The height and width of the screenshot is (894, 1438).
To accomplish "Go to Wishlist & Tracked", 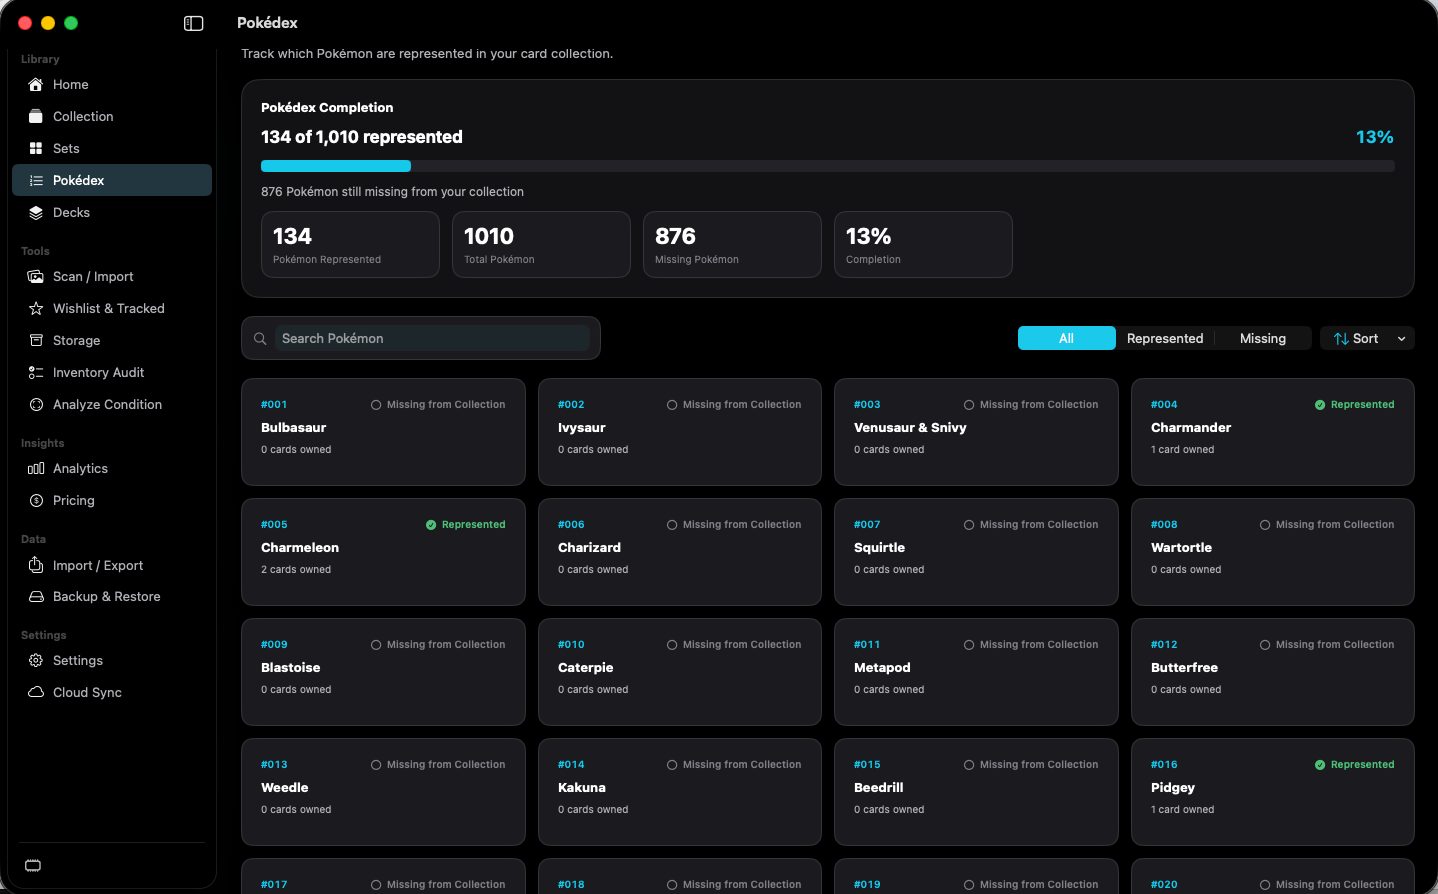I will (x=112, y=309).
